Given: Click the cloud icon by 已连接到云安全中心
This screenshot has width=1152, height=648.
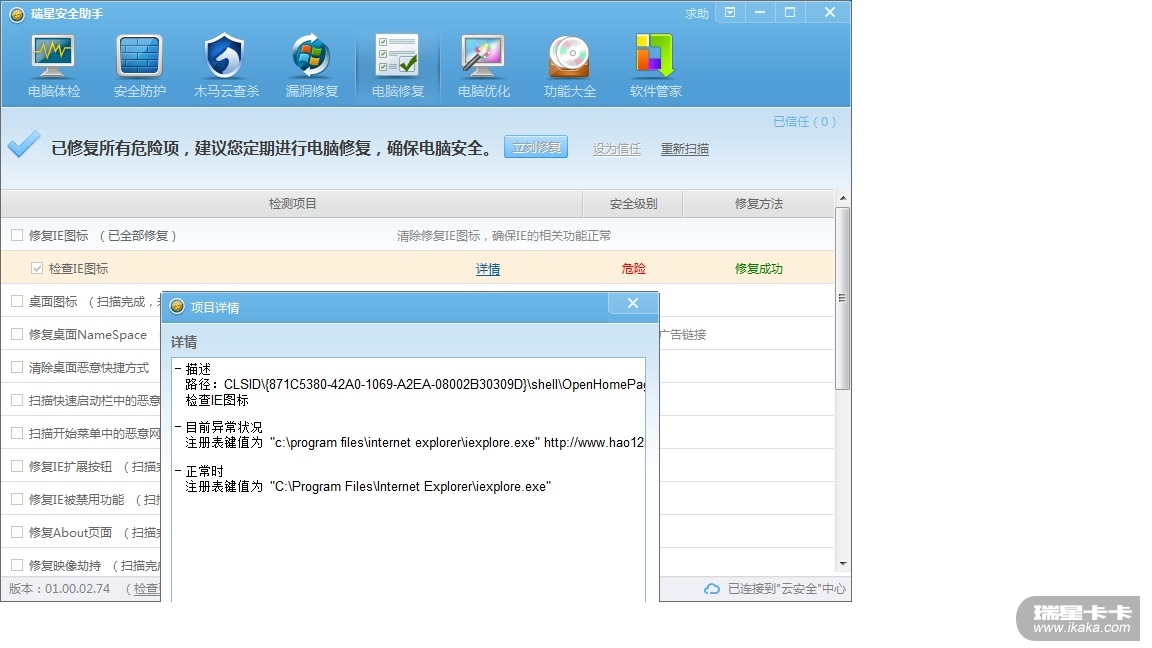Looking at the screenshot, I should coord(712,588).
